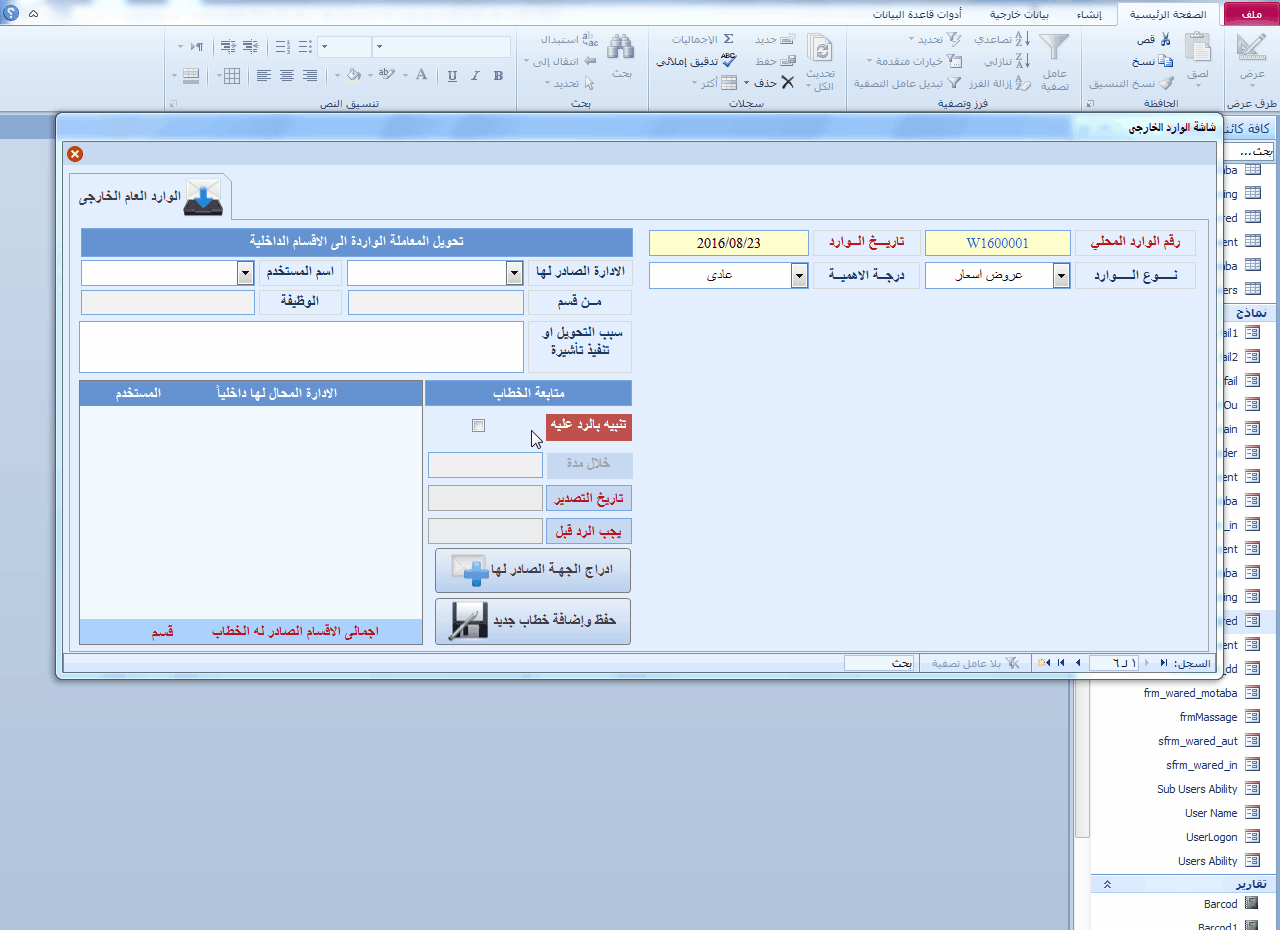The height and width of the screenshot is (930, 1280).
Task: Expand the اسم المستخدم dropdown
Action: pyautogui.click(x=245, y=273)
